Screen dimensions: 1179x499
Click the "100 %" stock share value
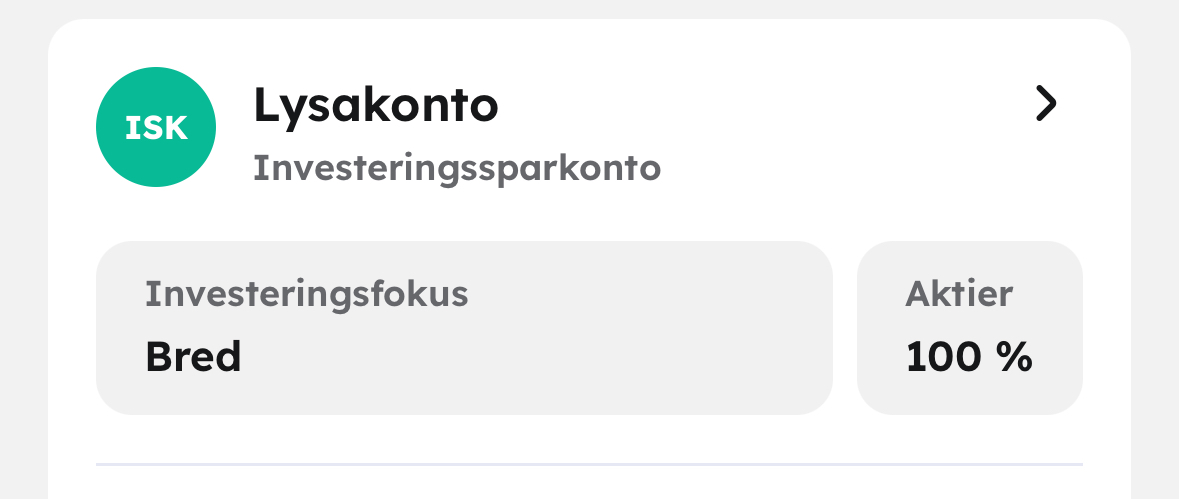click(969, 357)
